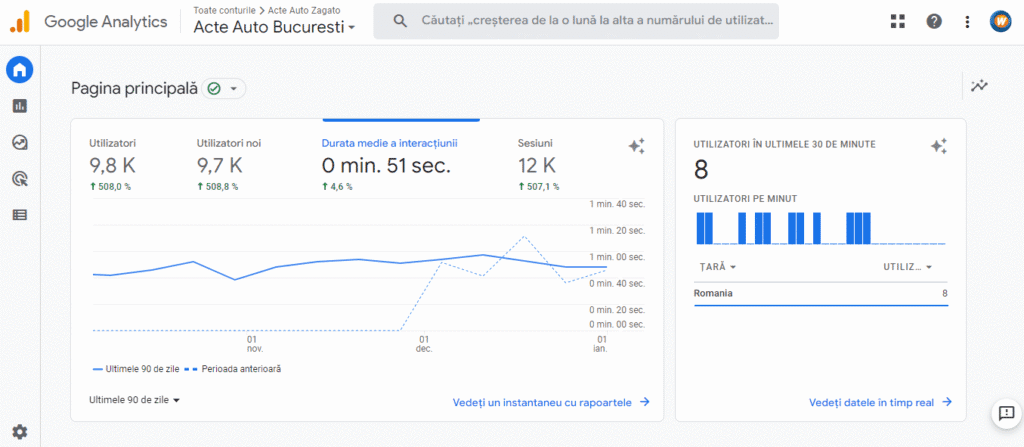Screen dimensions: 1024x447
Task: Click Ultimele 90 de zile legend entry
Action: (x=138, y=369)
